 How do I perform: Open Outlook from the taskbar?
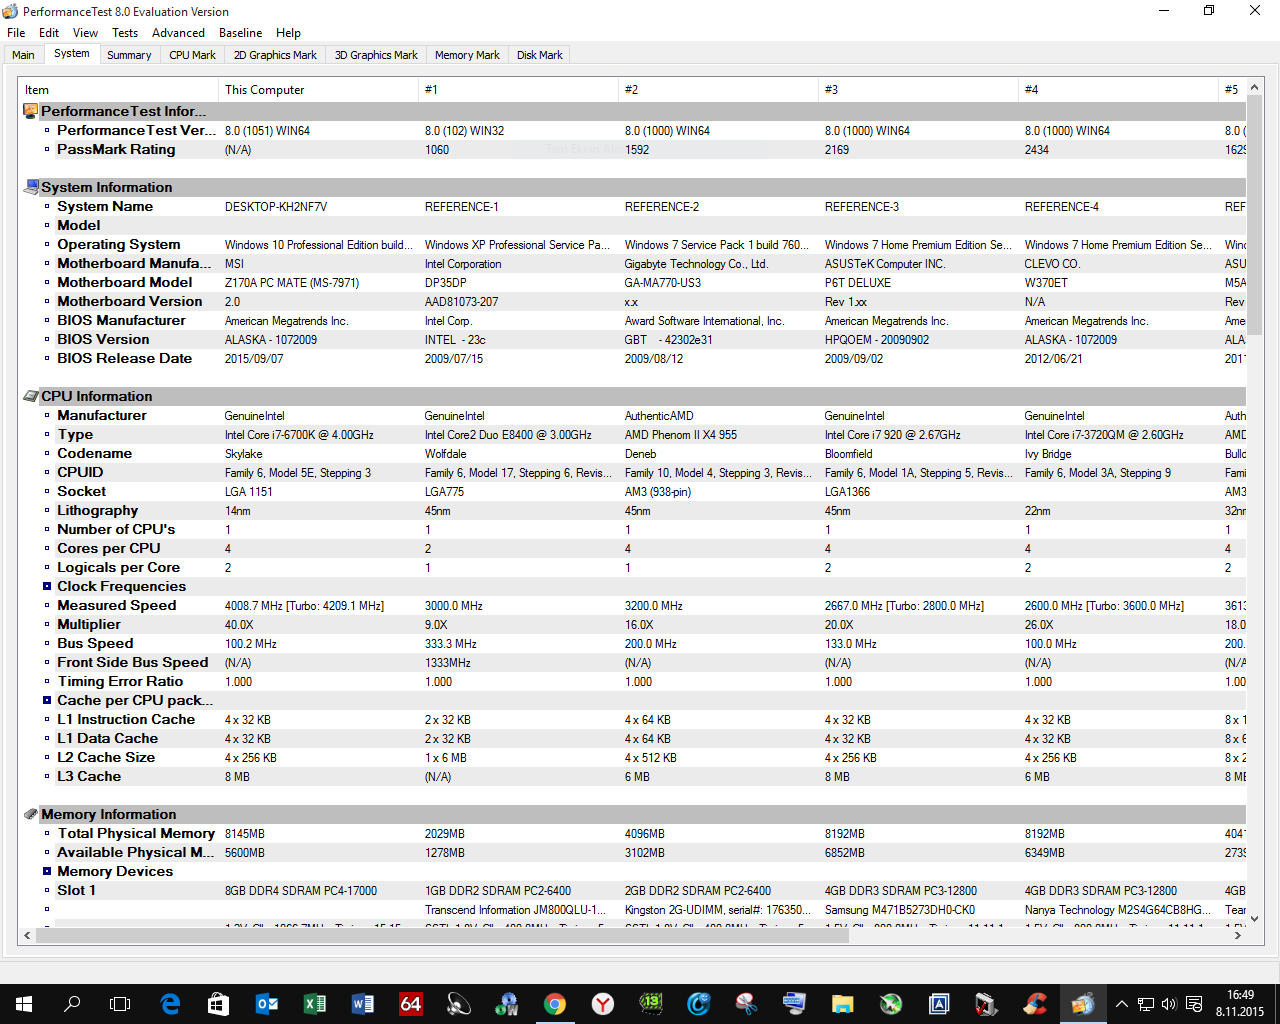pos(267,1003)
